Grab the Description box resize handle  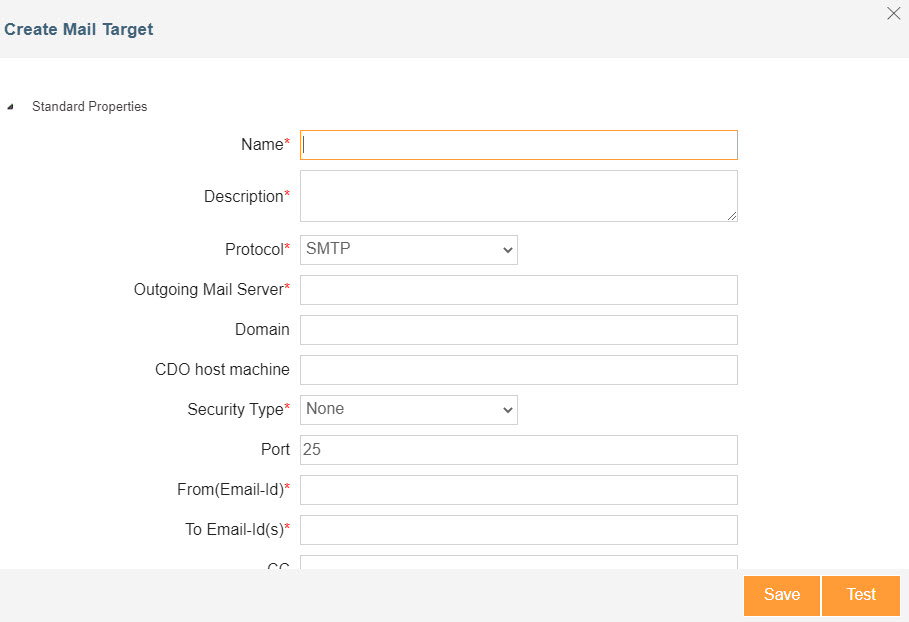tap(732, 215)
